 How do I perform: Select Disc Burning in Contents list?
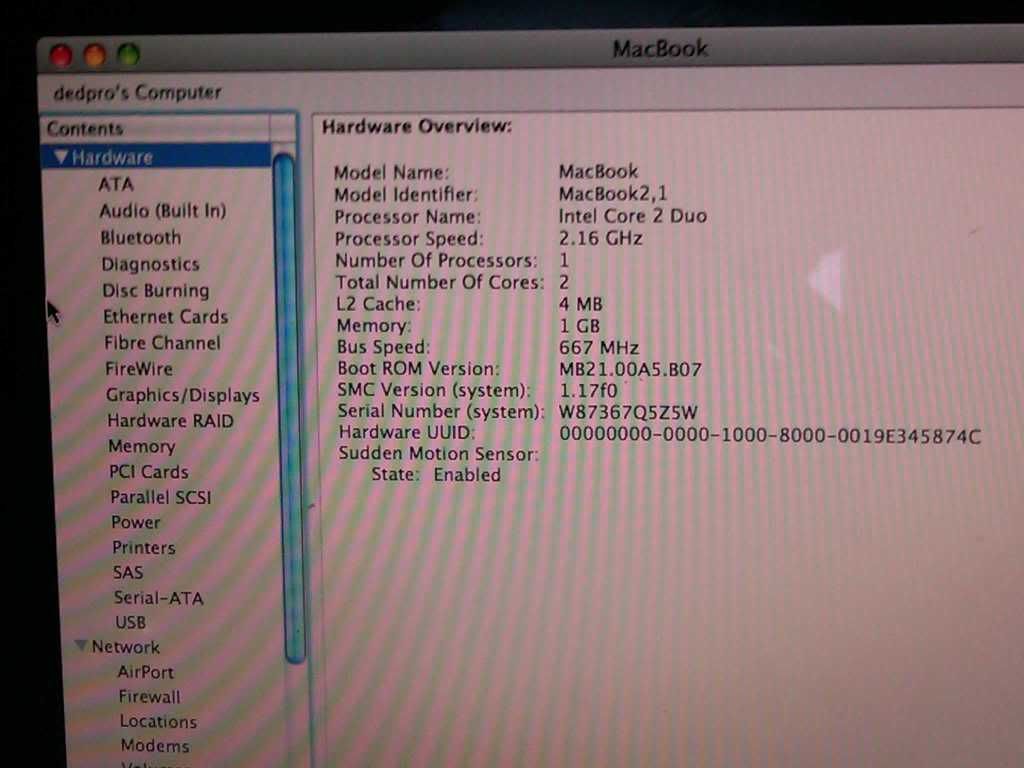[155, 290]
